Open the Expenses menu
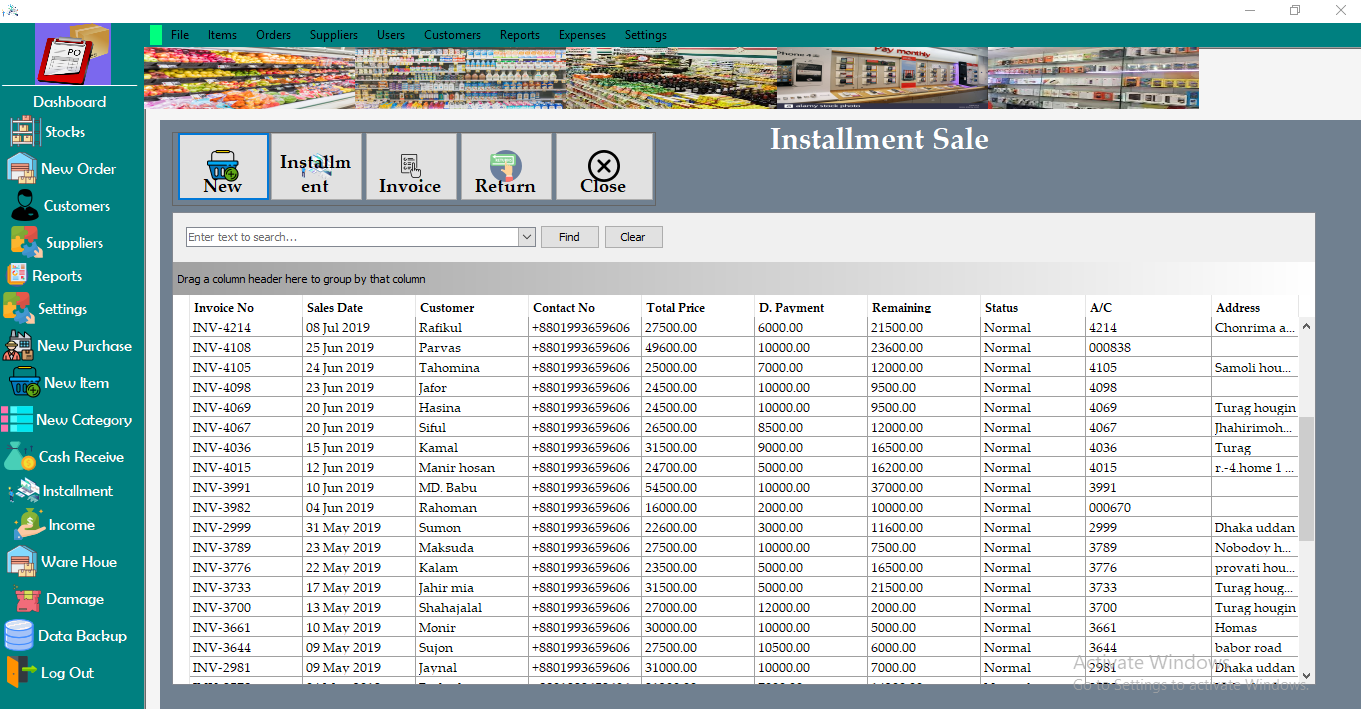Viewport: 1361px width, 709px height. (582, 34)
